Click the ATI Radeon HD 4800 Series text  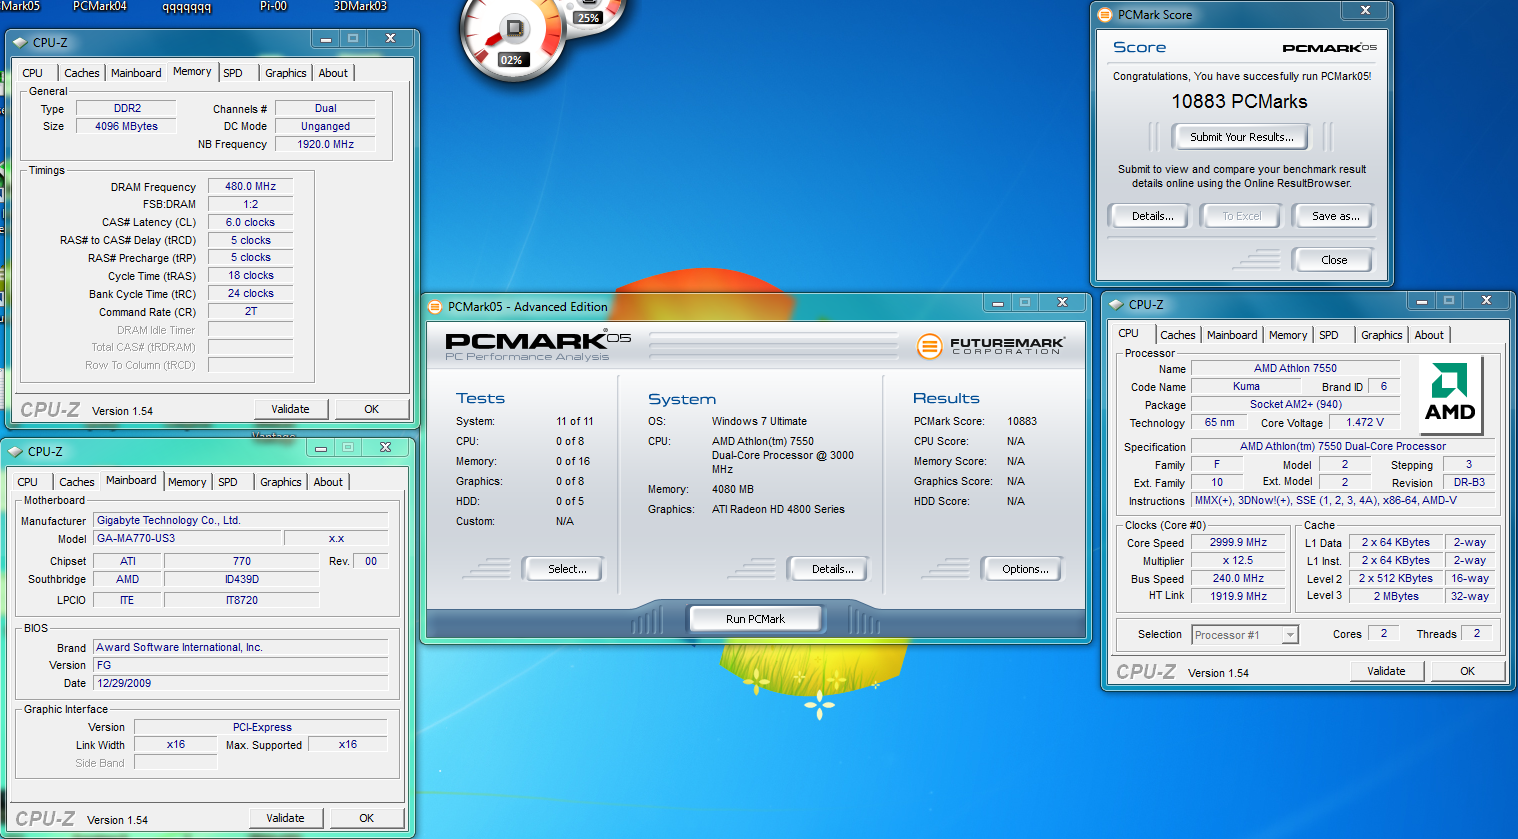(x=778, y=509)
